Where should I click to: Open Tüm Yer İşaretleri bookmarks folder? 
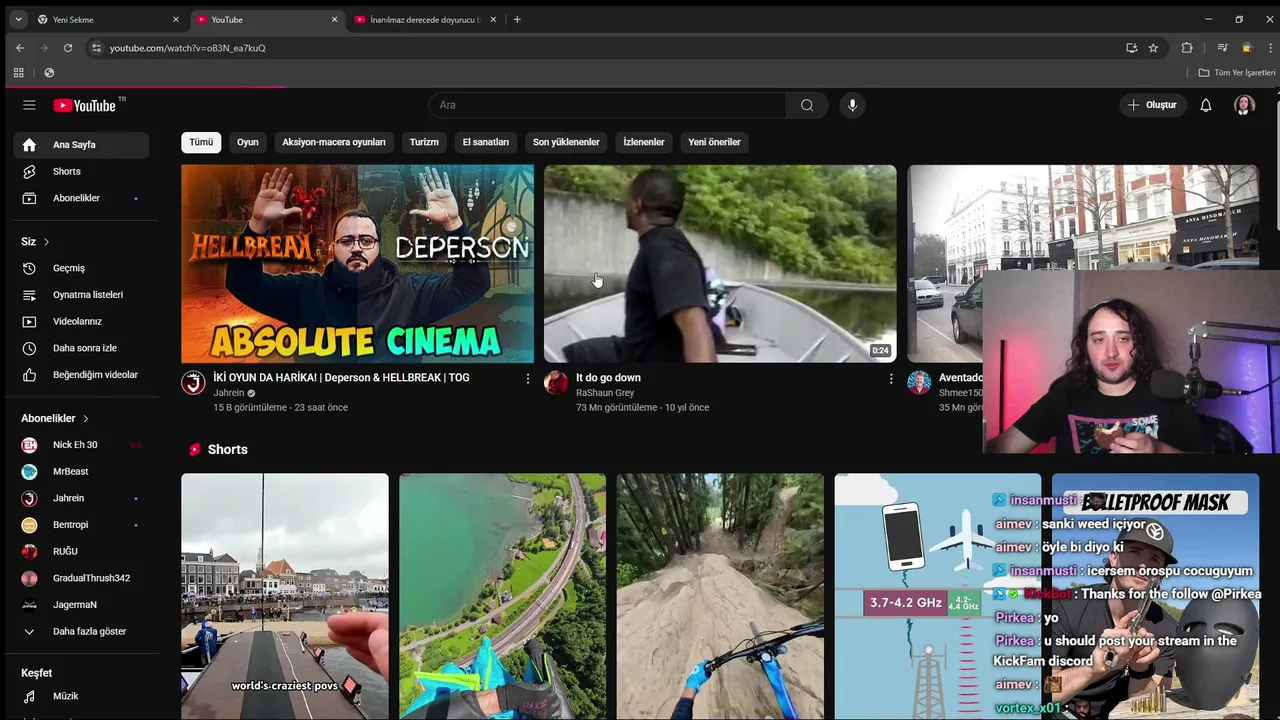[1237, 73]
